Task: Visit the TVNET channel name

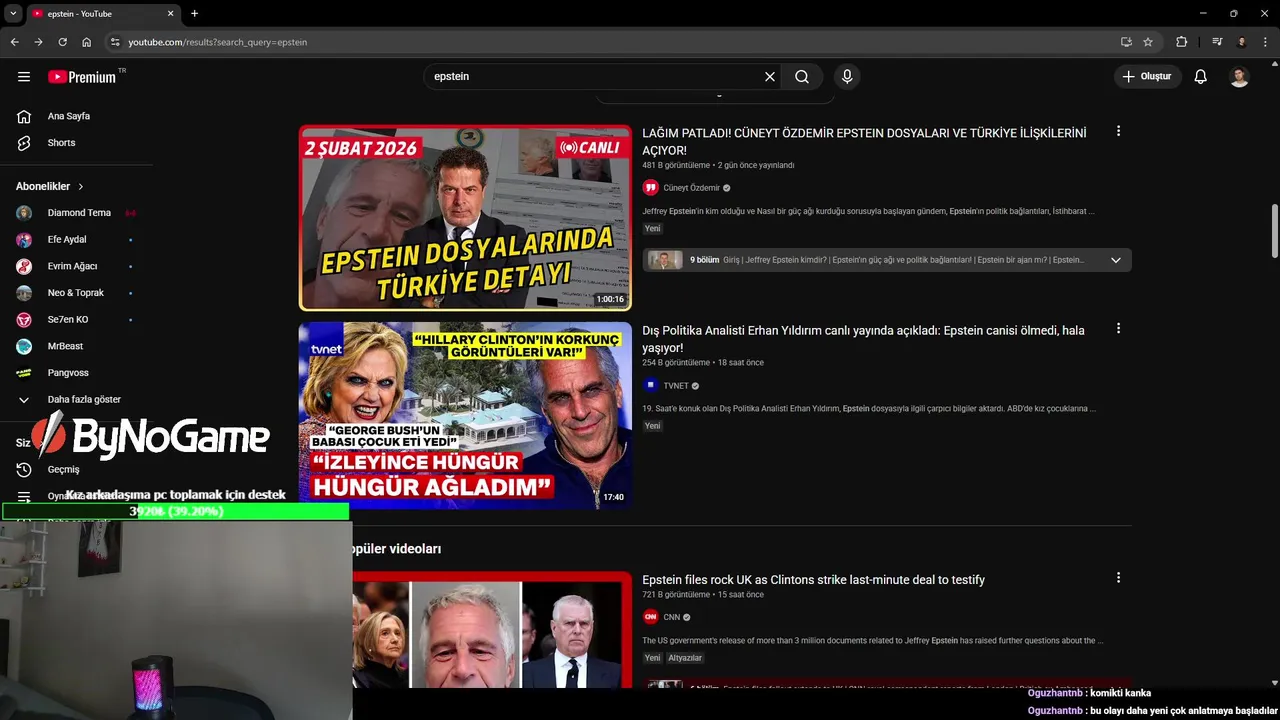Action: [675, 386]
